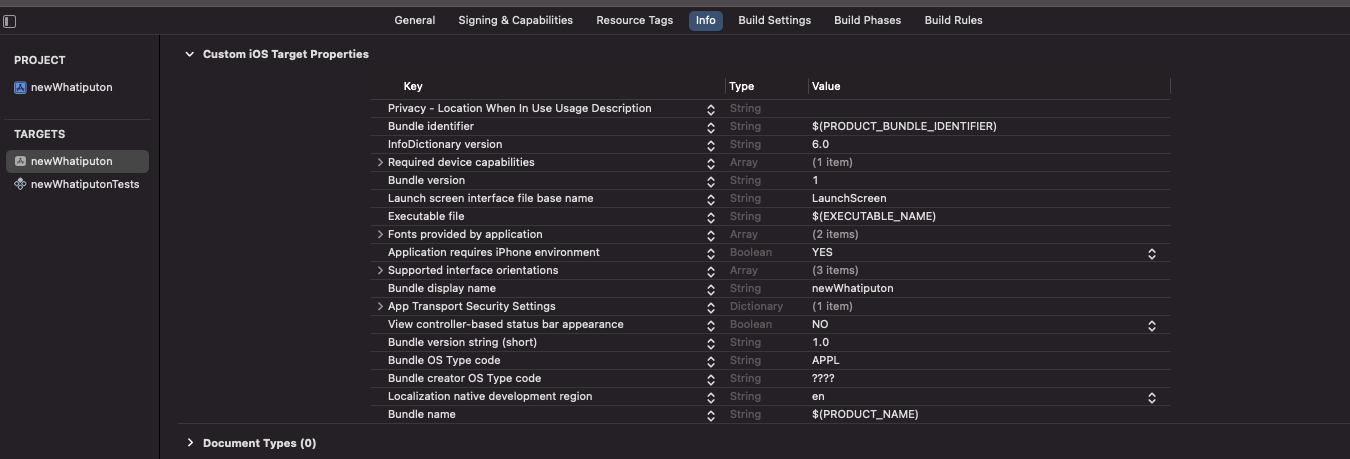Viewport: 1350px width, 459px height.
Task: Select the Build Phases tab
Action: point(867,20)
